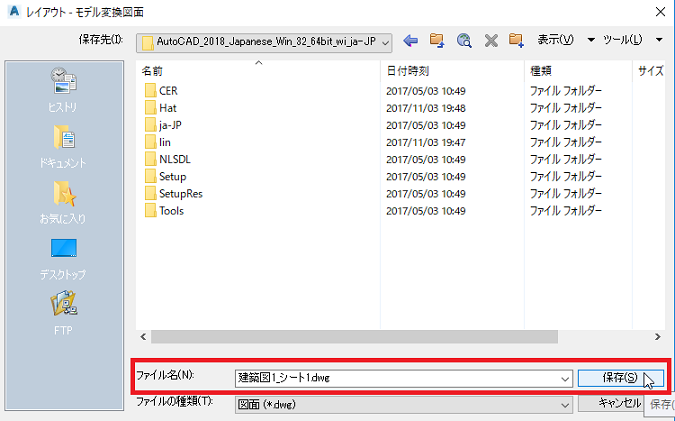675x421 pixels.
Task: Go back to the previous folder with blue arrow
Action: [x=411, y=41]
